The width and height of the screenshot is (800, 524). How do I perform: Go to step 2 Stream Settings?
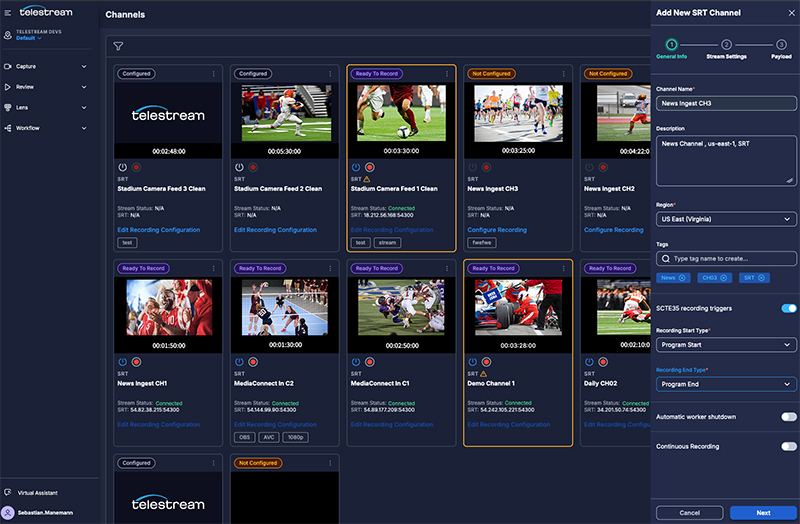point(726,46)
